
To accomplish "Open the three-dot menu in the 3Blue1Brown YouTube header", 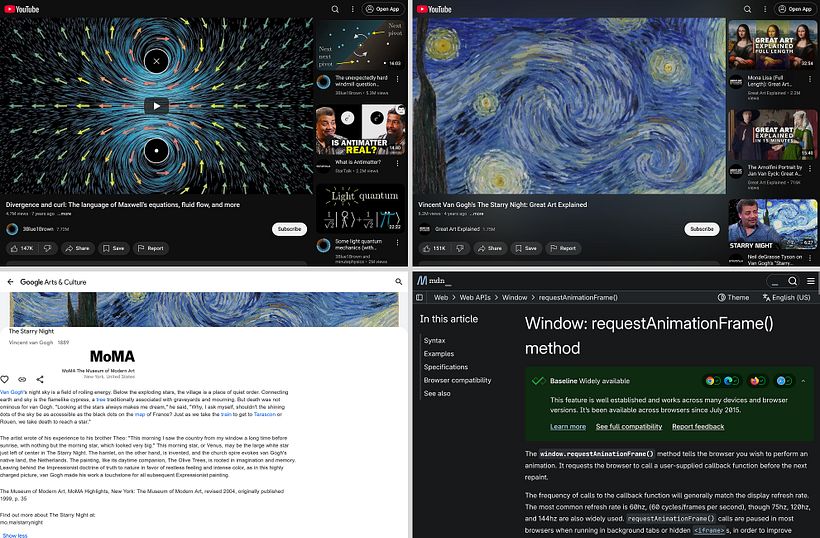I will coord(352,9).
